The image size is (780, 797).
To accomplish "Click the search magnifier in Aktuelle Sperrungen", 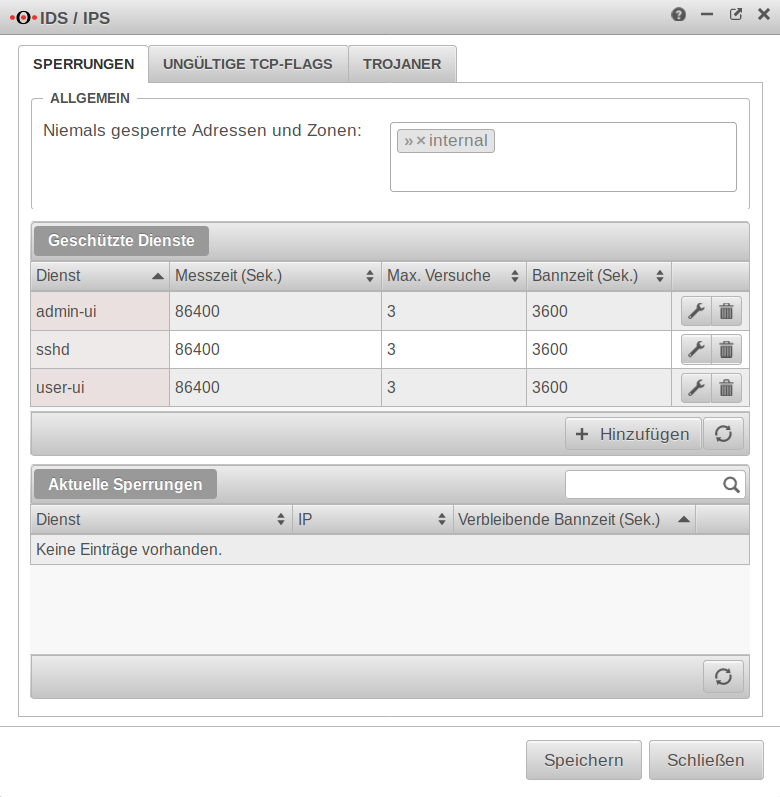I will click(733, 485).
